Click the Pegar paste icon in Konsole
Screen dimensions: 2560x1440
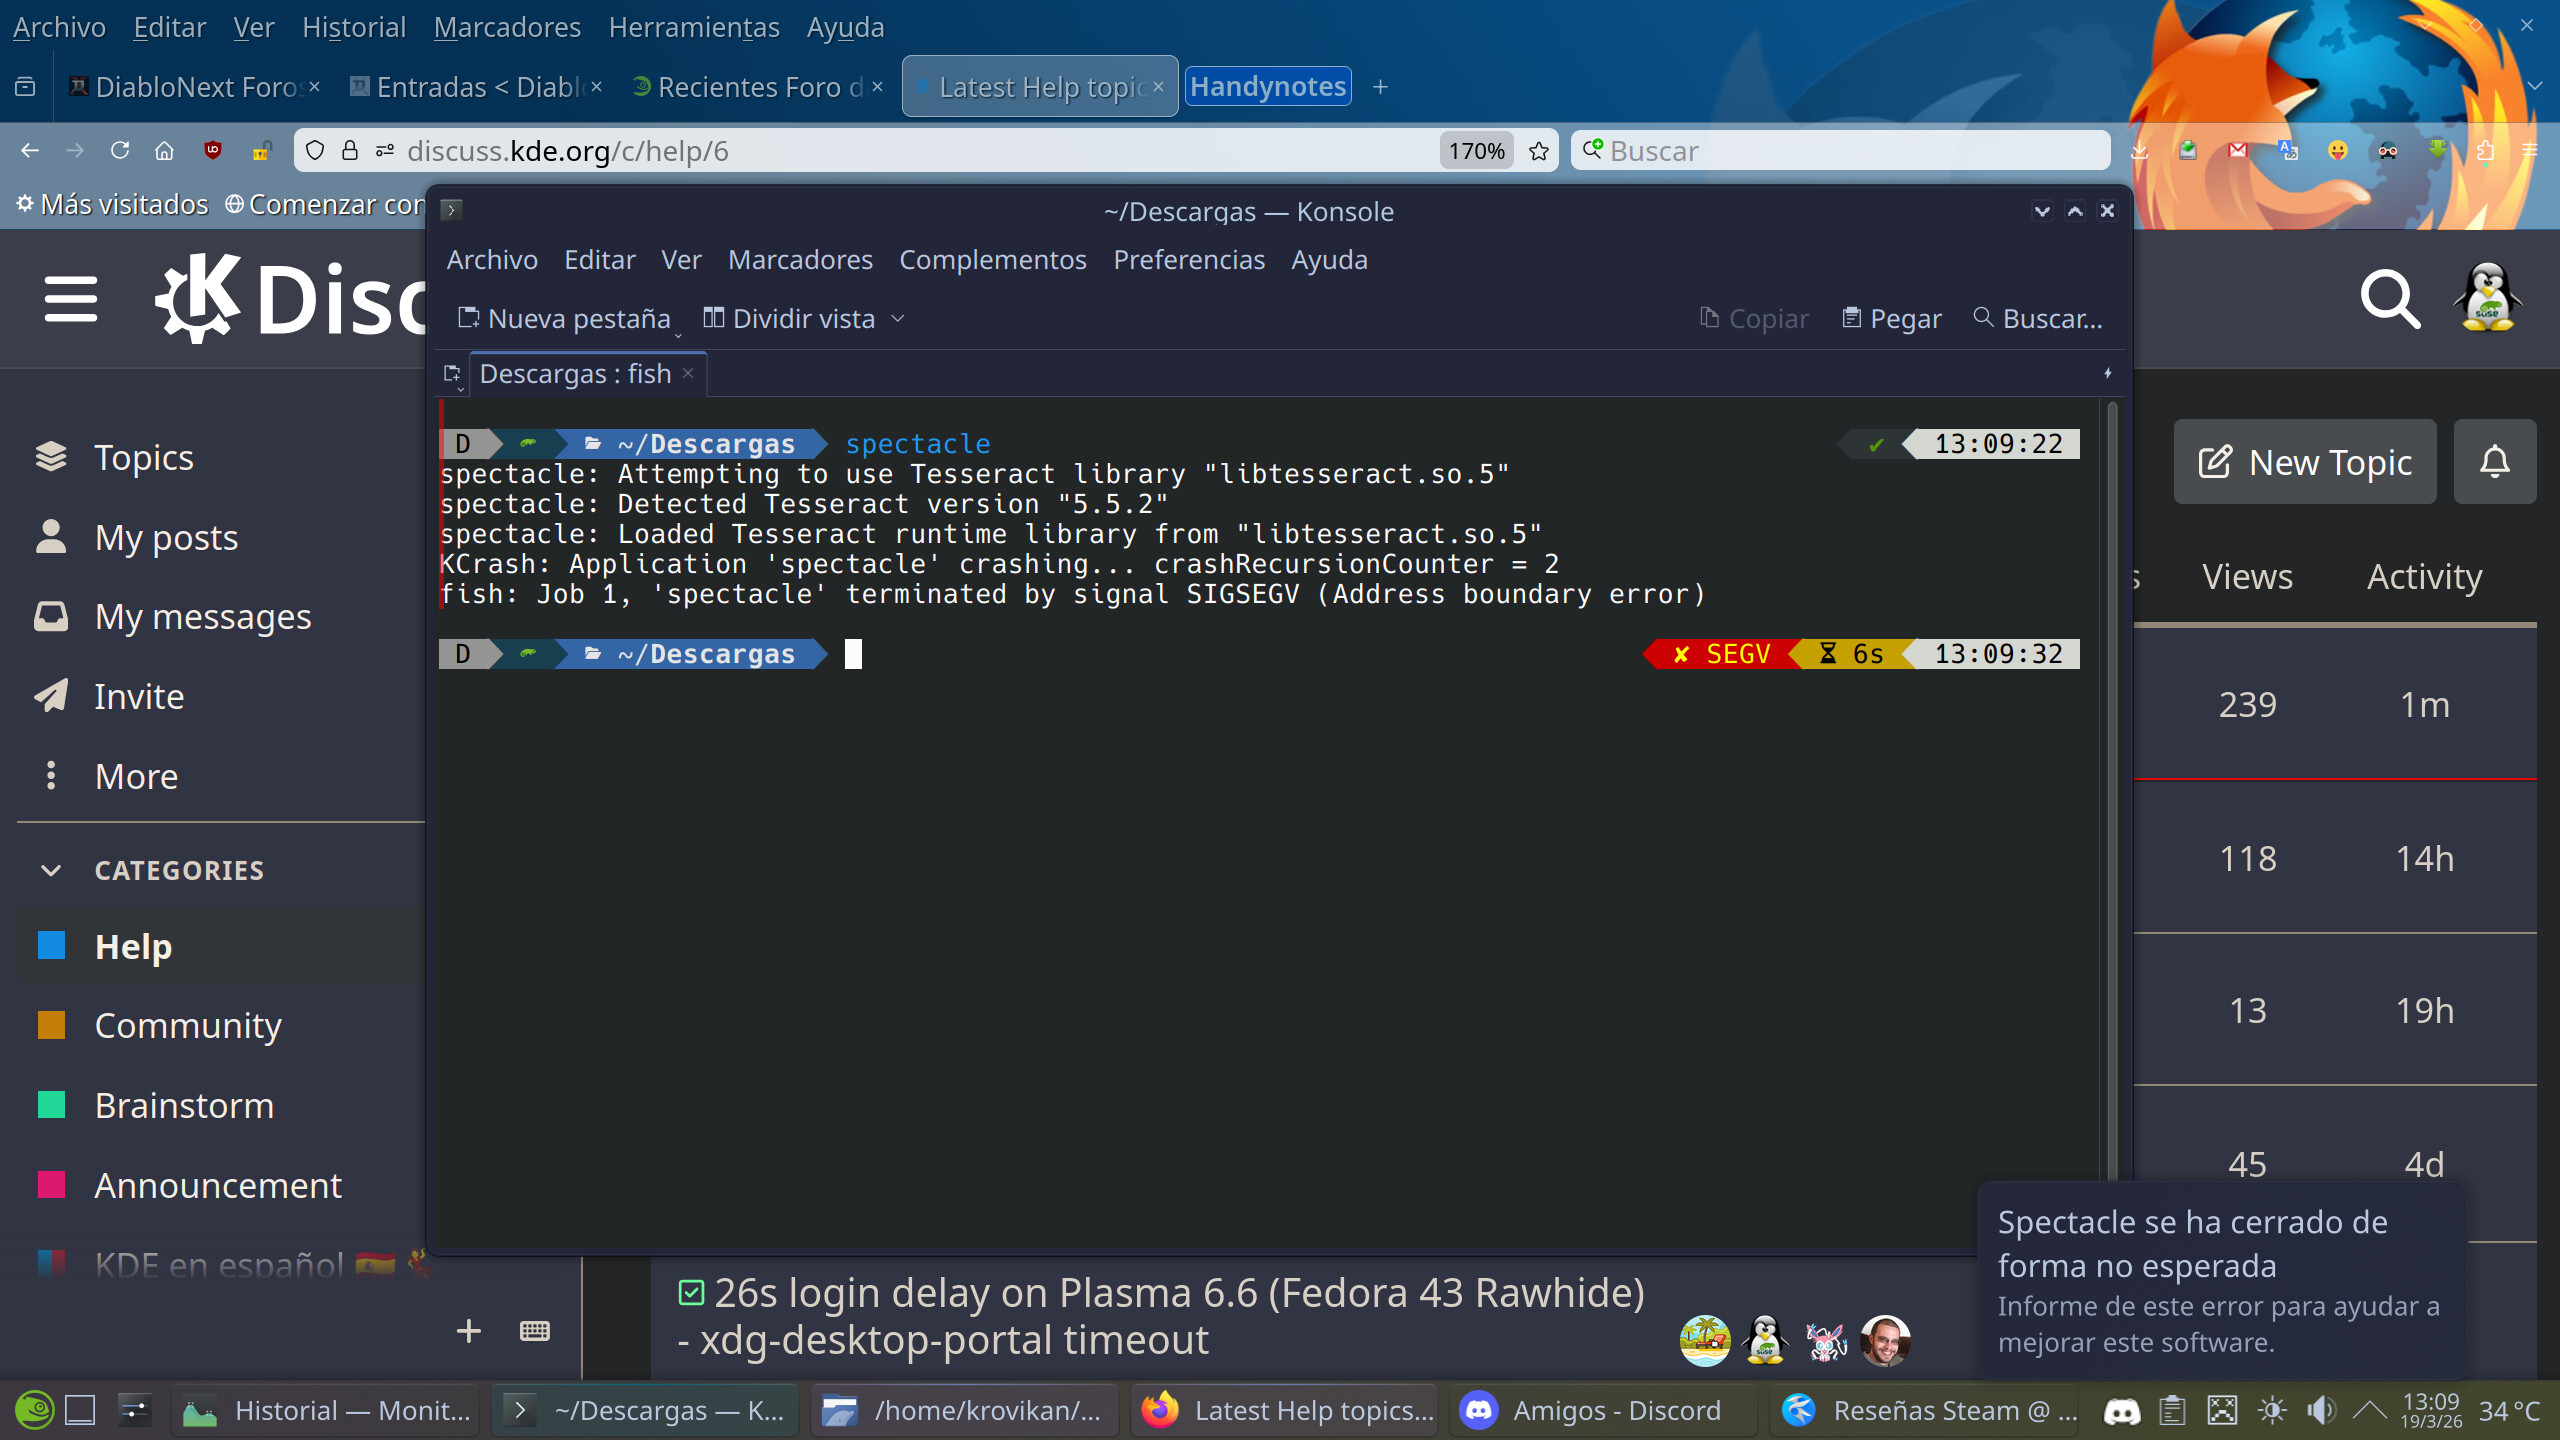click(x=1852, y=318)
